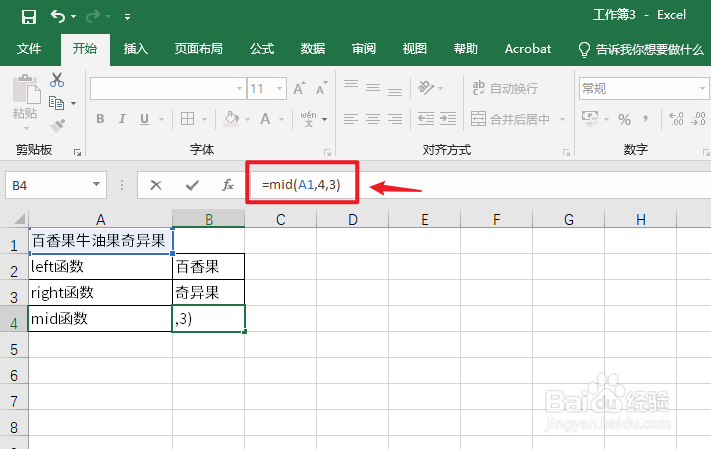The image size is (711, 449).
Task: Click the 粘贴 paste button
Action: click(x=25, y=101)
